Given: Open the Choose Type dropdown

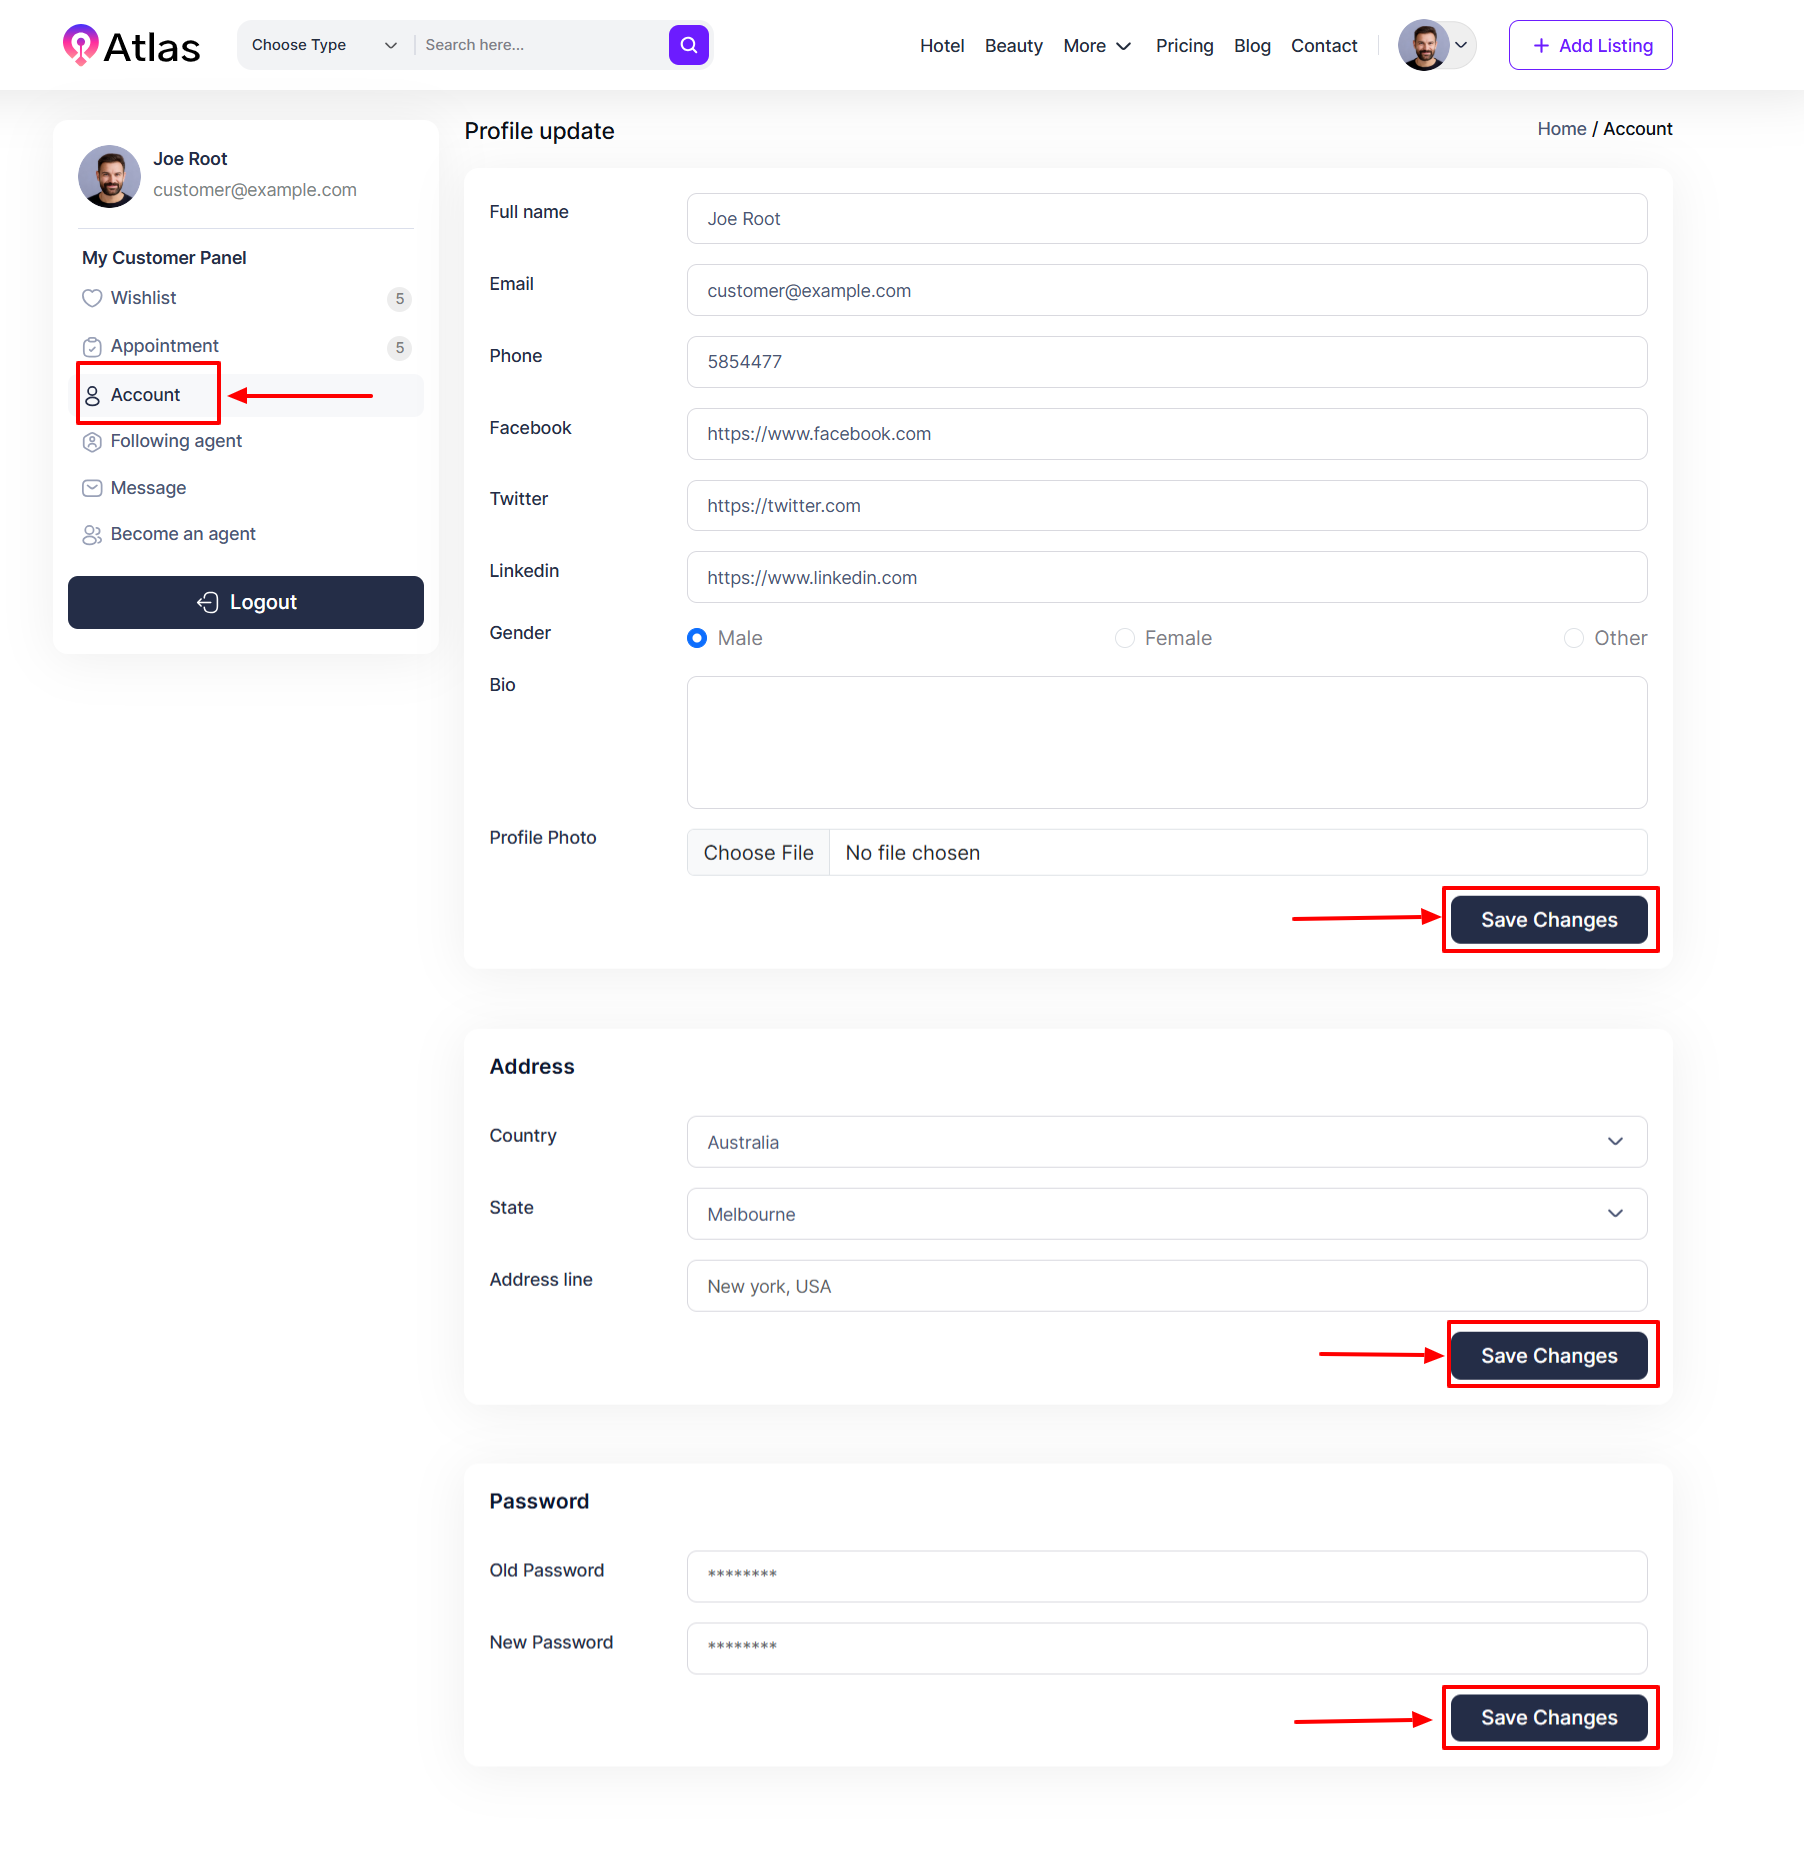Looking at the screenshot, I should pos(324,45).
